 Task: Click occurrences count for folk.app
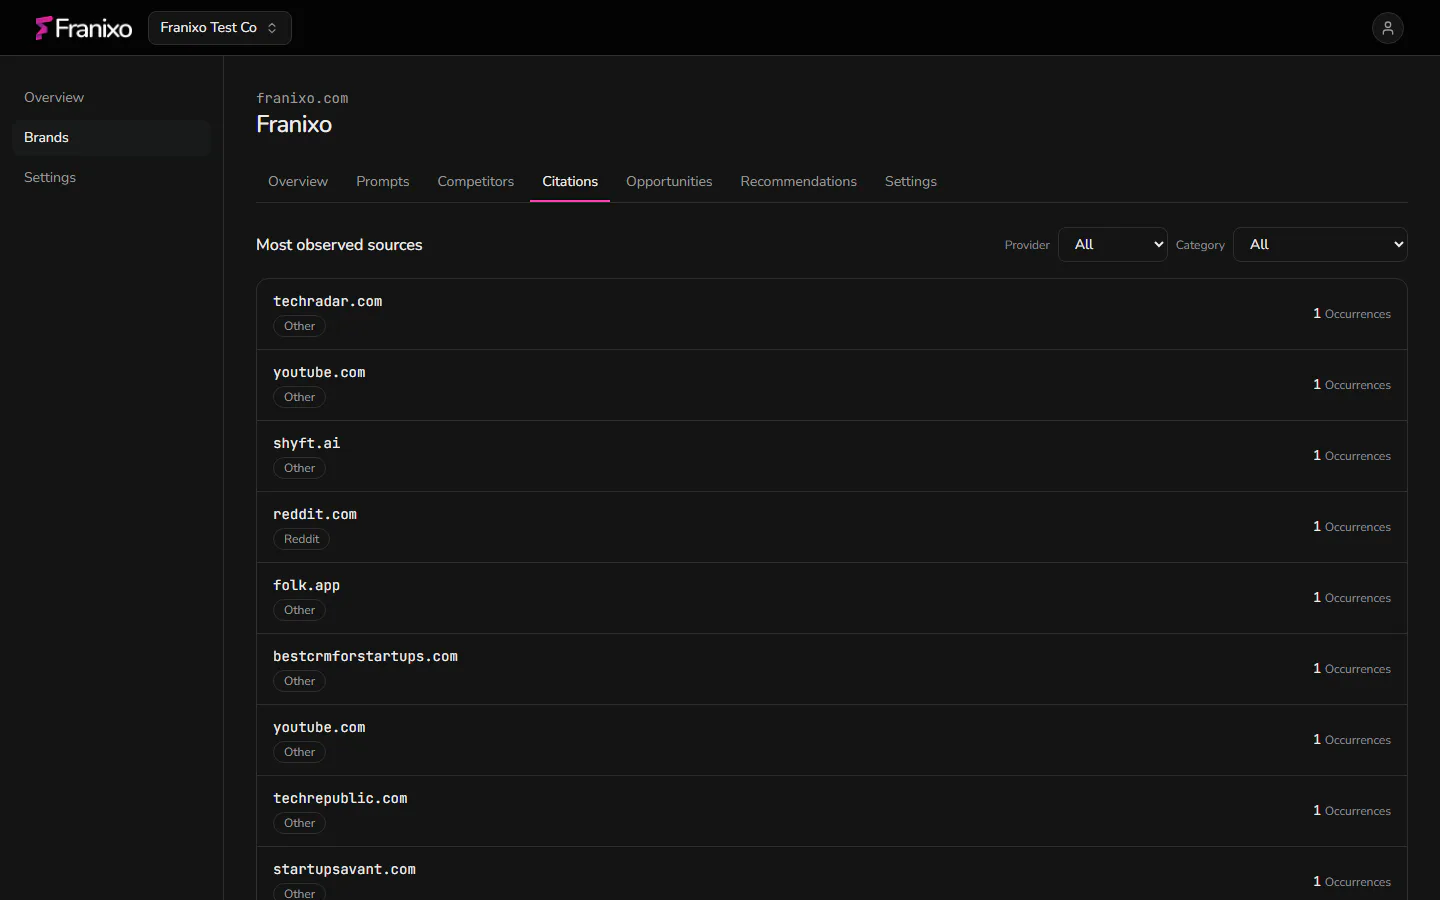click(x=1352, y=598)
